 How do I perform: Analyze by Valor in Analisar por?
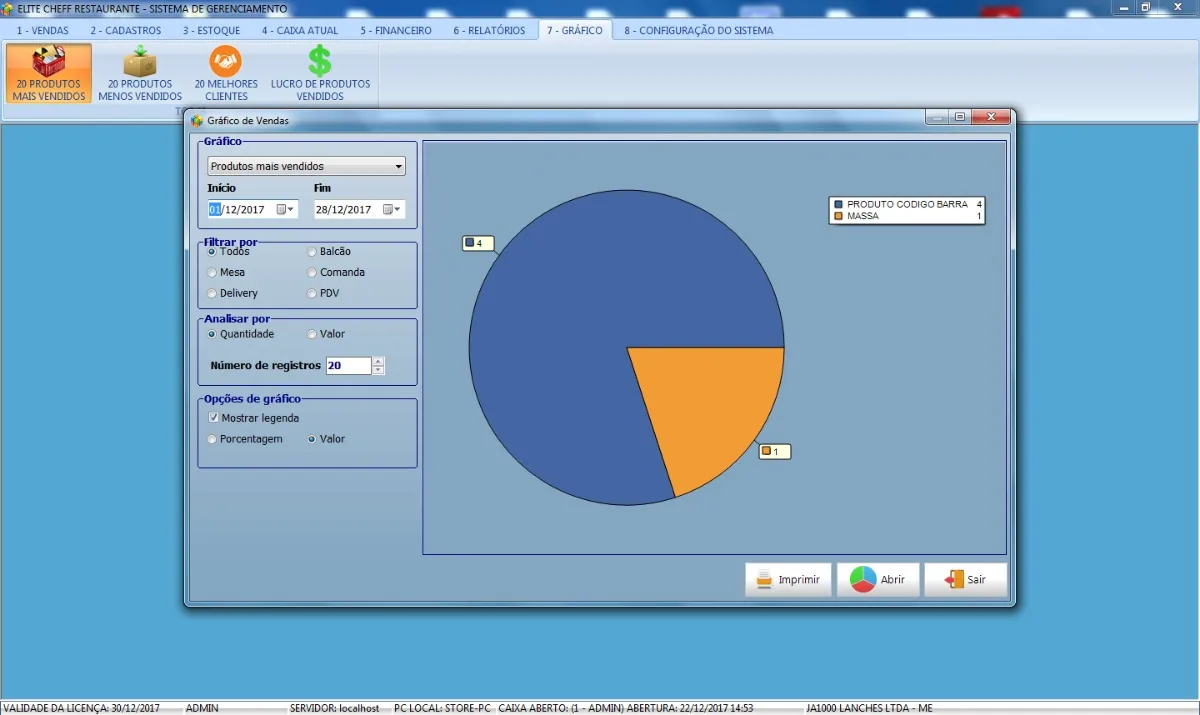(326, 334)
